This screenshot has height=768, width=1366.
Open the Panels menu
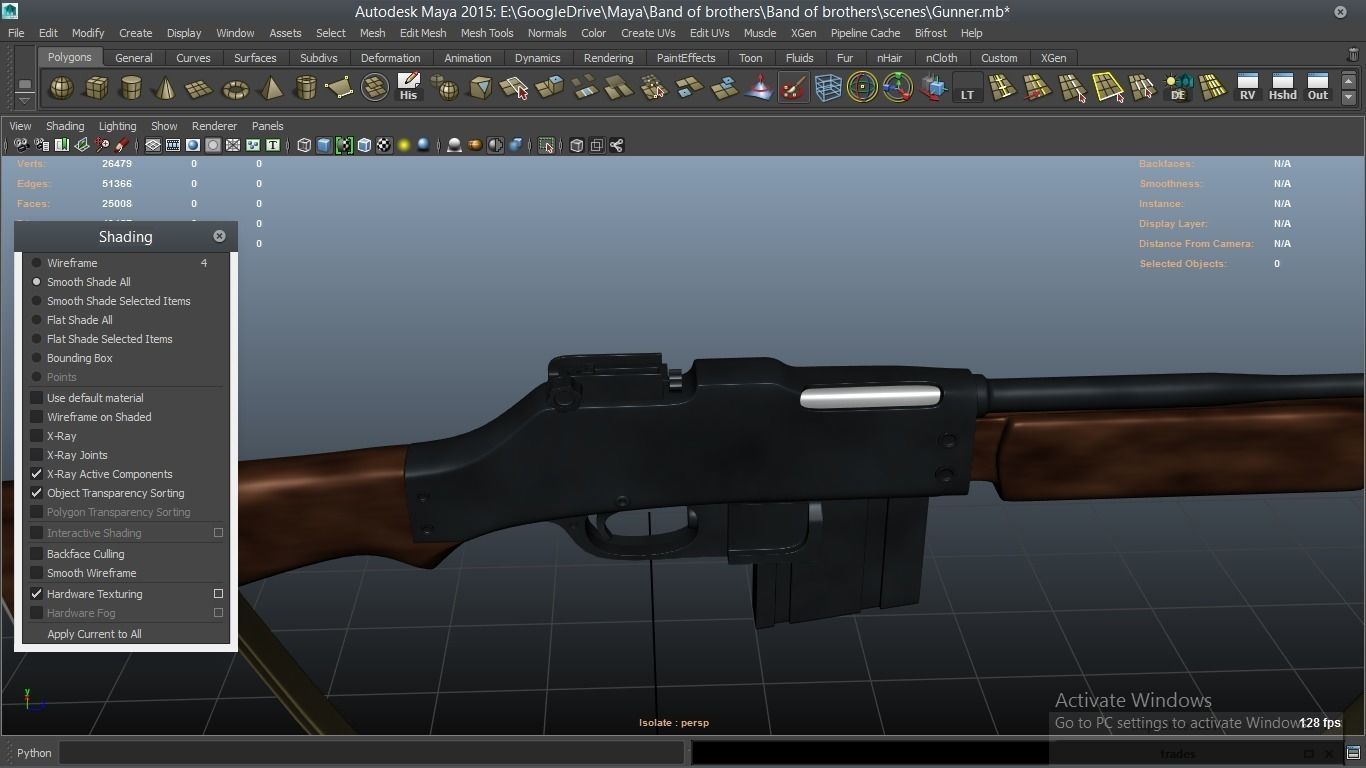click(x=267, y=126)
